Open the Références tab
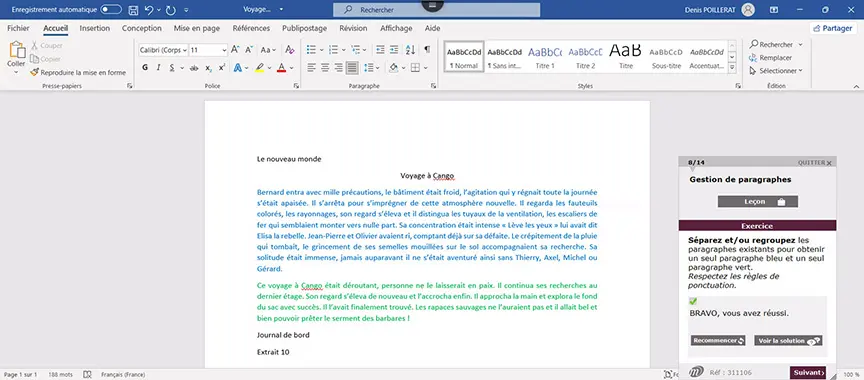The width and height of the screenshot is (864, 380). pos(251,28)
